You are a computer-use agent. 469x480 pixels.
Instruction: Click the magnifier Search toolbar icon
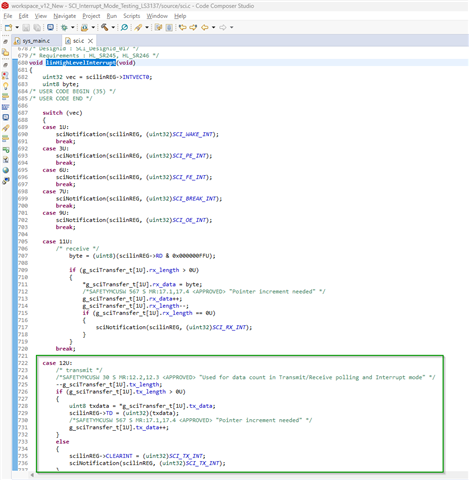[124, 27]
